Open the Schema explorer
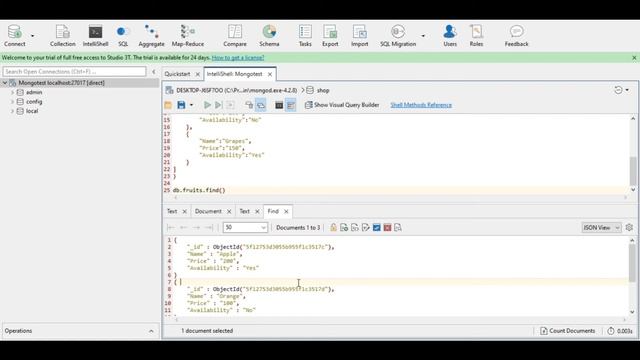Image resolution: width=640 pixels, height=360 pixels. click(269, 36)
